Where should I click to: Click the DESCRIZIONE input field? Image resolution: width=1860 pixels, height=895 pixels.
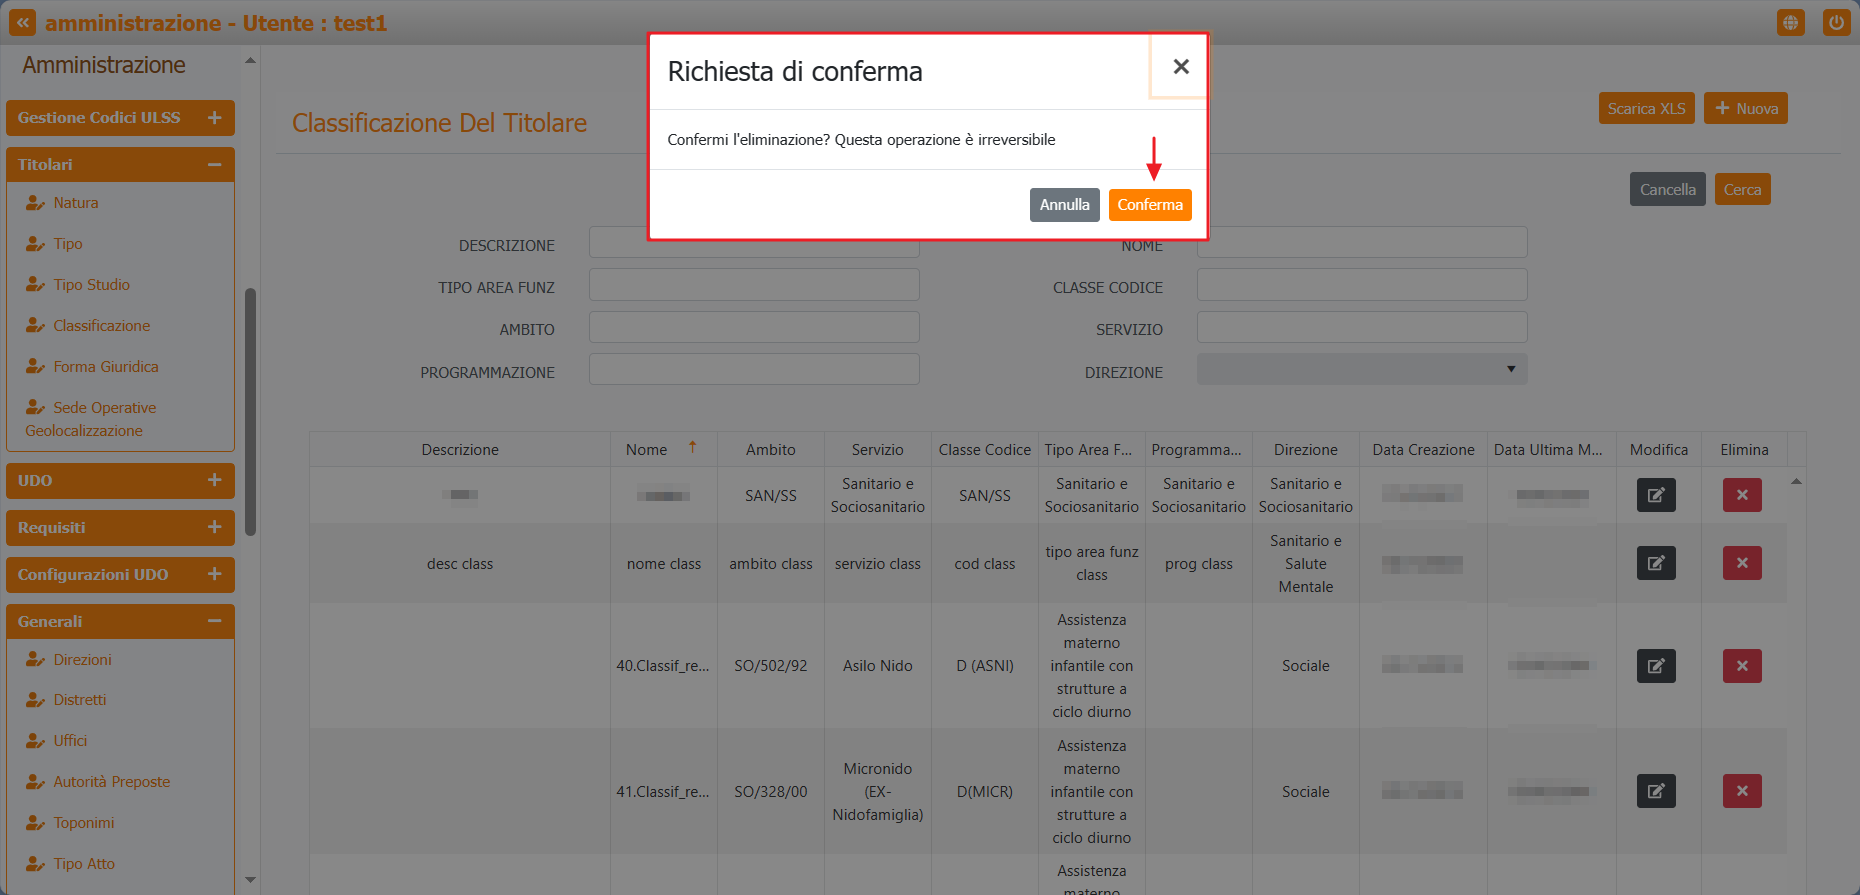coord(753,247)
